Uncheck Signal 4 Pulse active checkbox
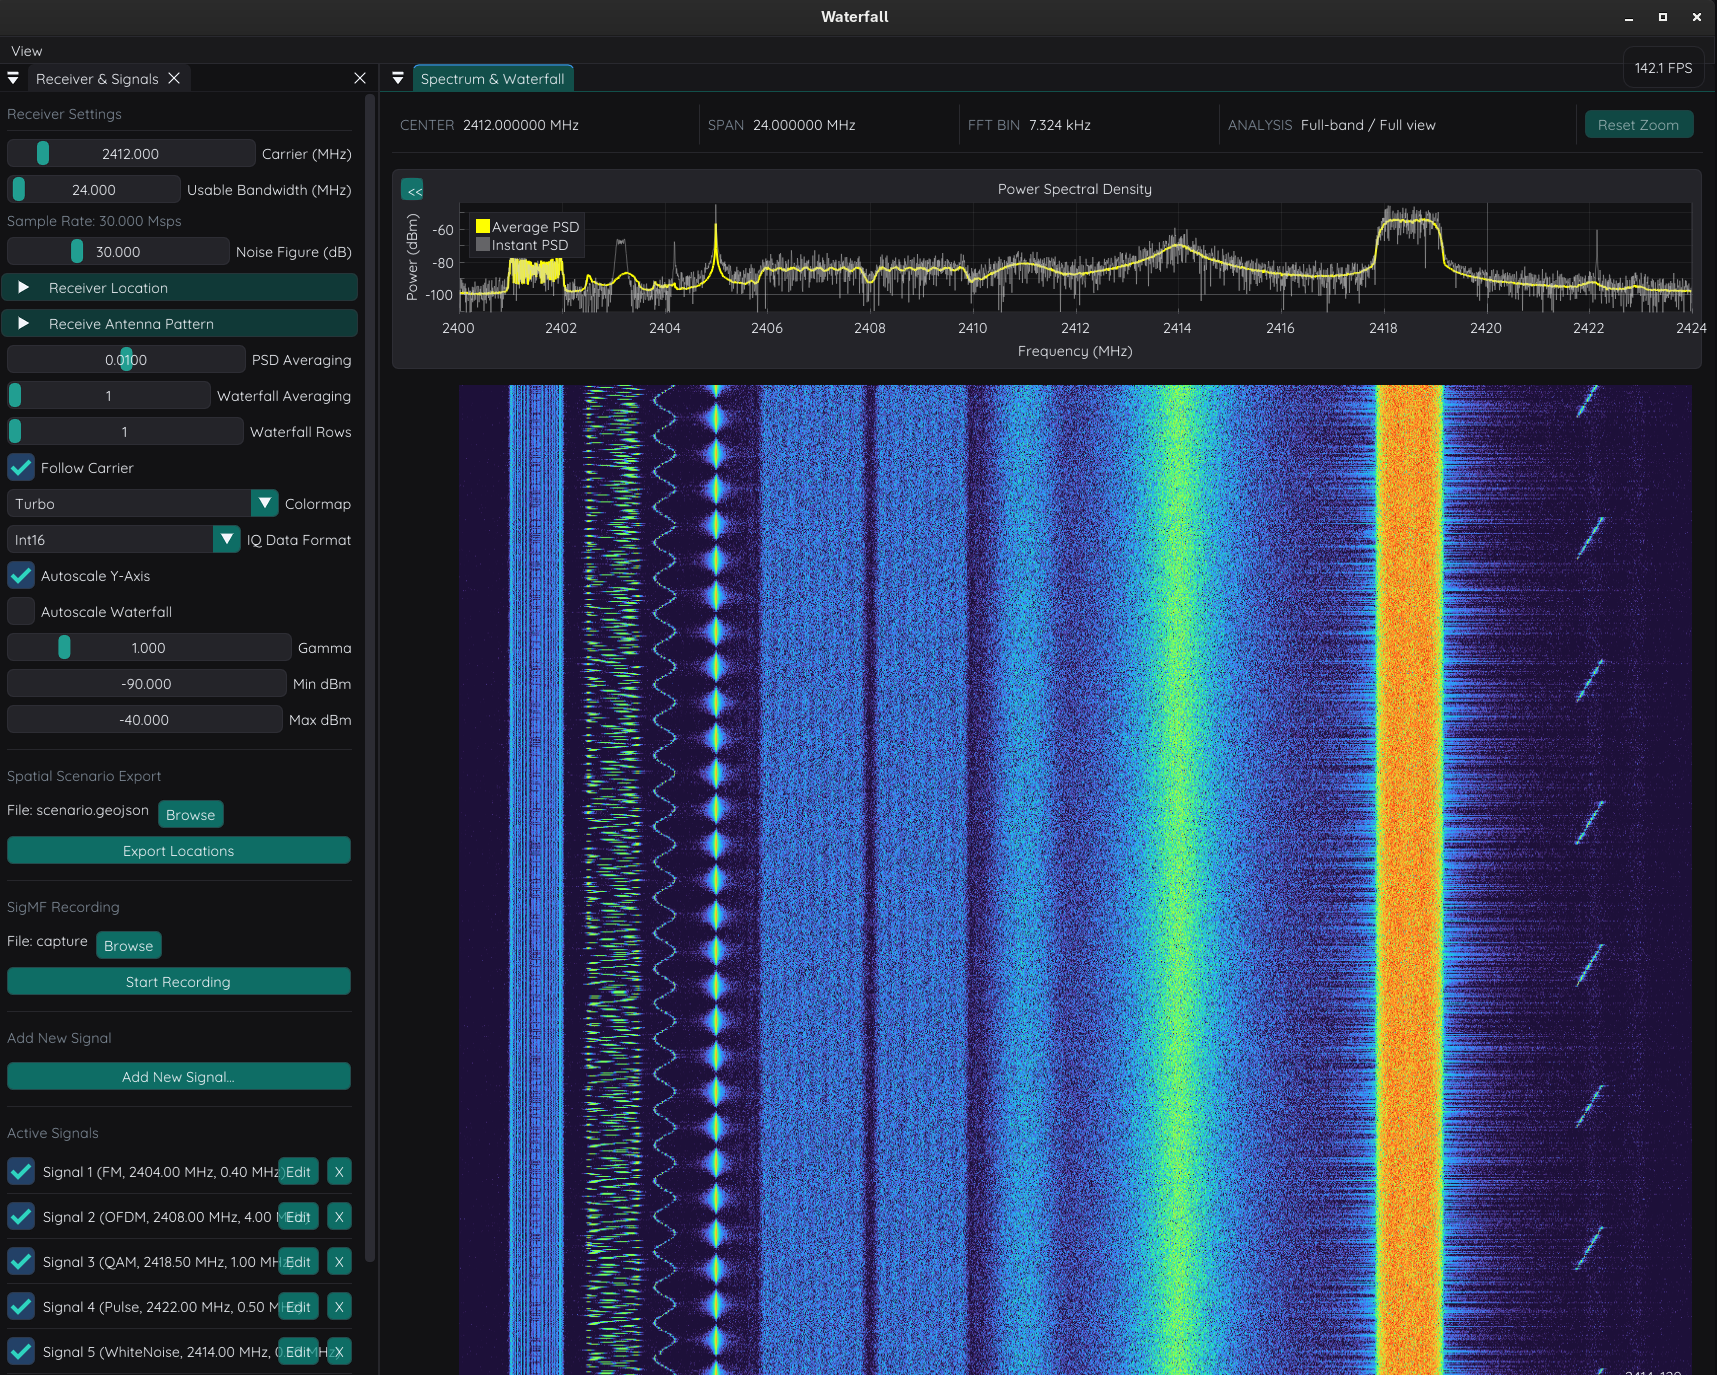Screen dimensions: 1717x1375 coord(21,1307)
